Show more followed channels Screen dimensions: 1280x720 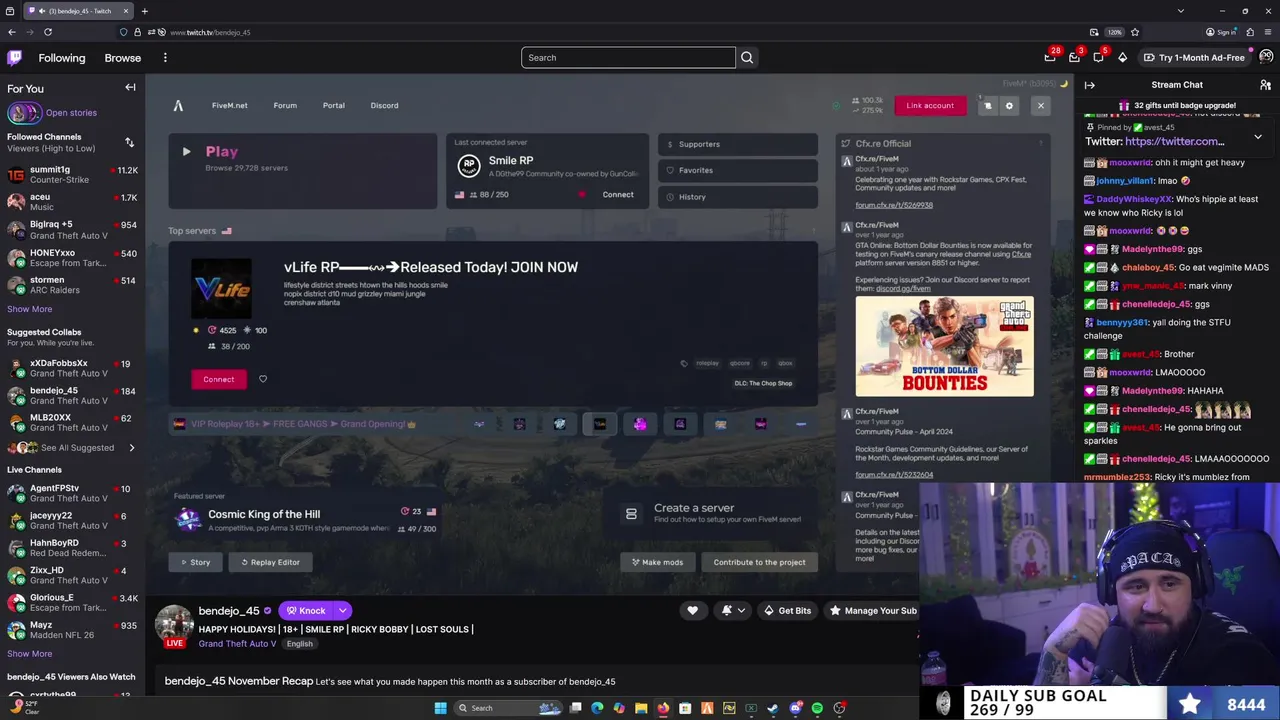coord(29,309)
